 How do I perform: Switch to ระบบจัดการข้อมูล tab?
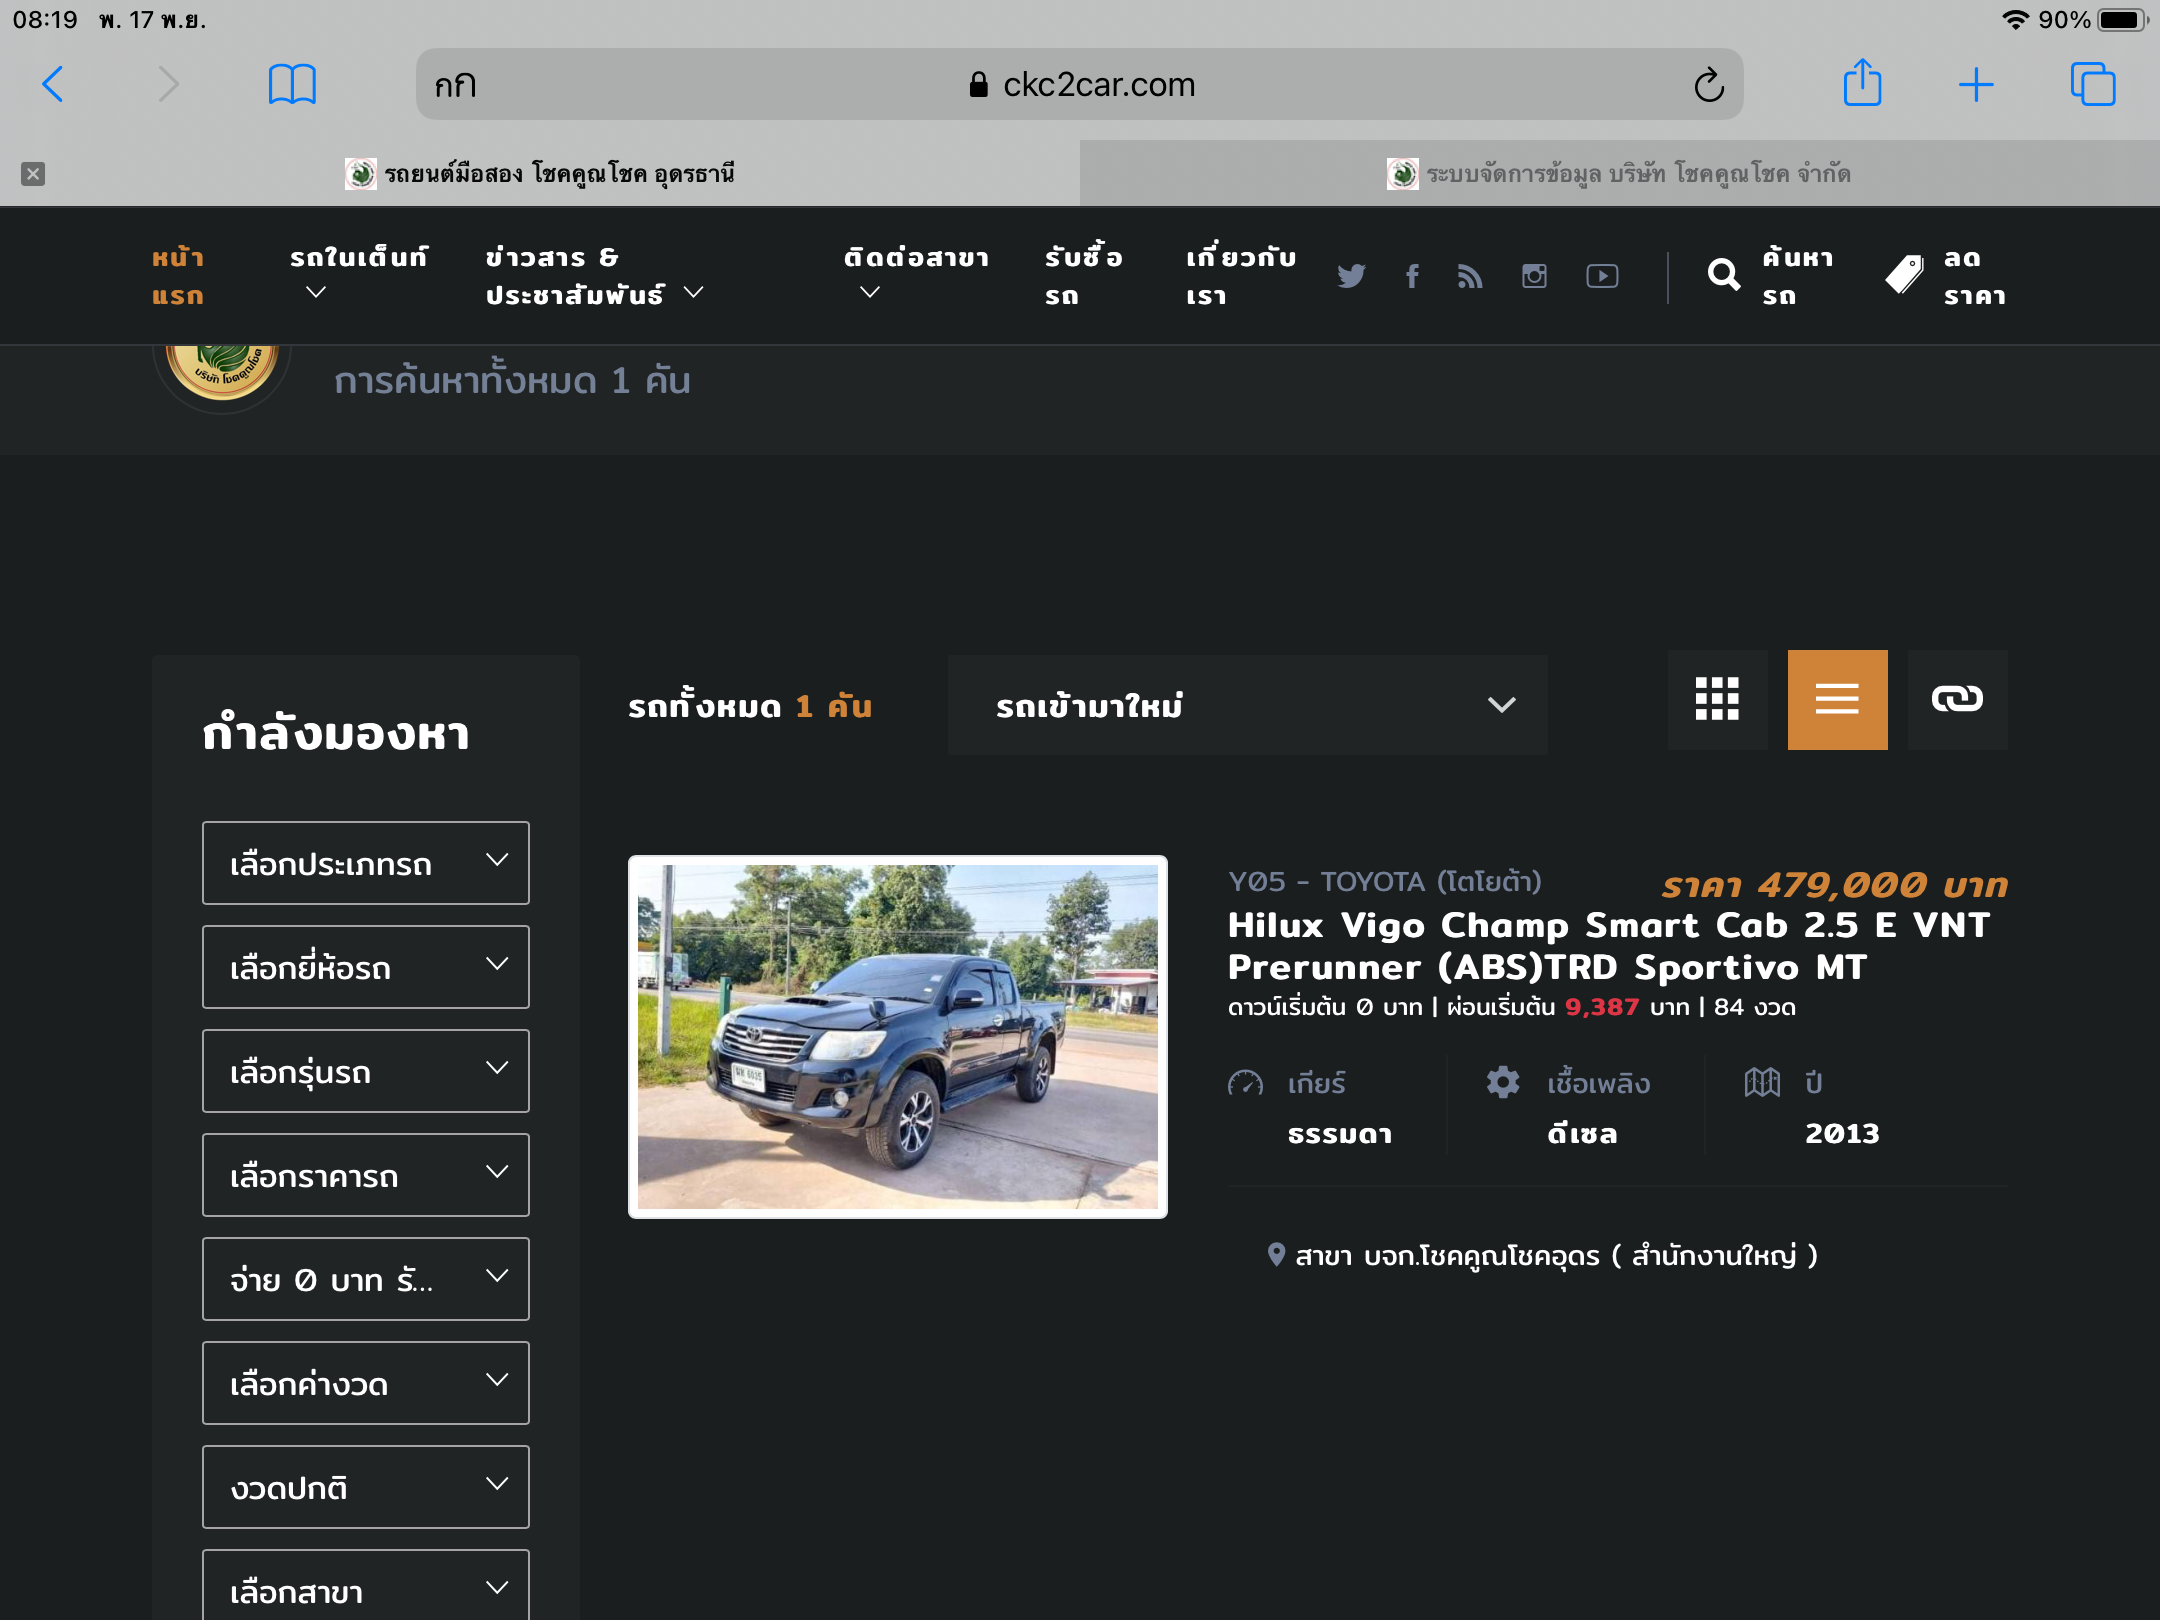pyautogui.click(x=1620, y=174)
